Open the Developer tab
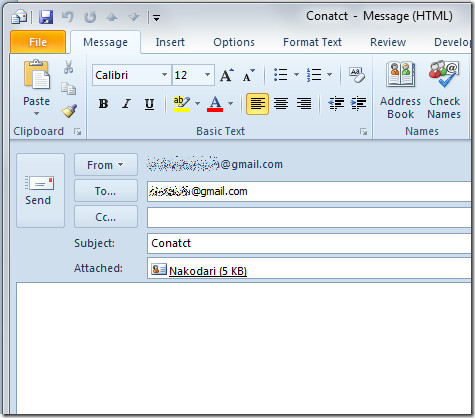Viewport: 475px width, 418px height. (452, 42)
